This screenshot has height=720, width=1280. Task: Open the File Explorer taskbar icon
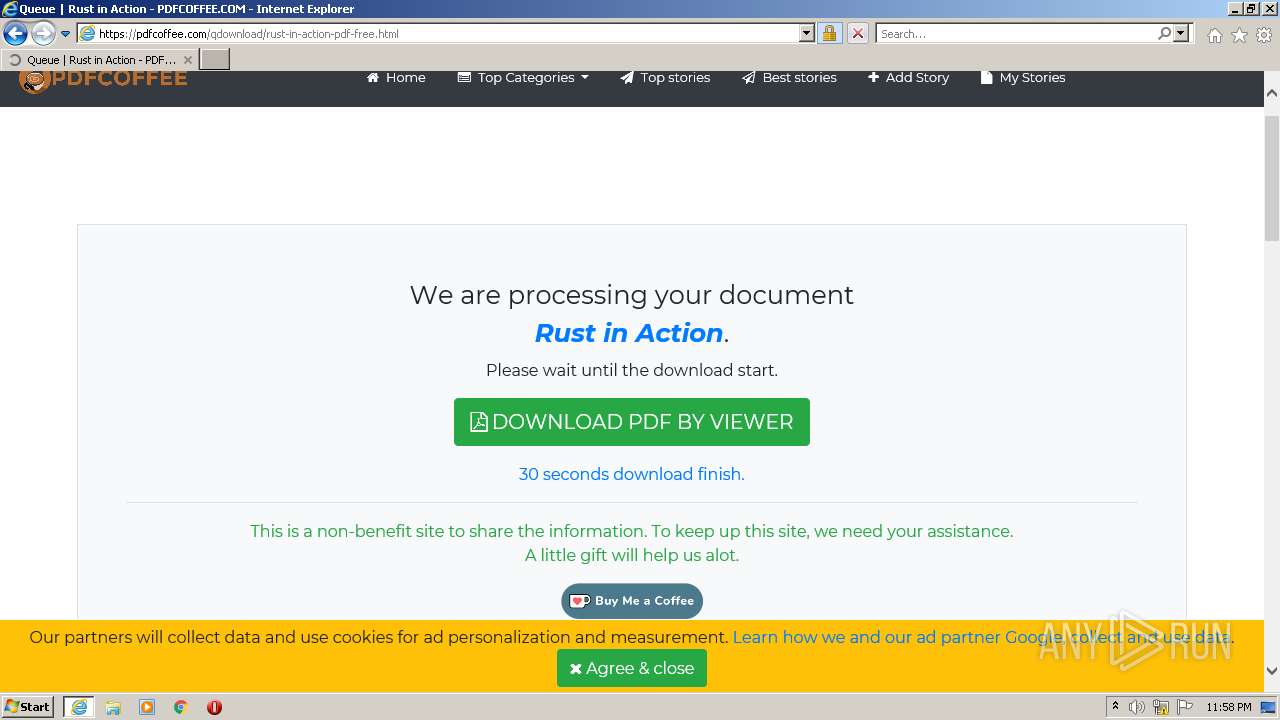coord(113,707)
